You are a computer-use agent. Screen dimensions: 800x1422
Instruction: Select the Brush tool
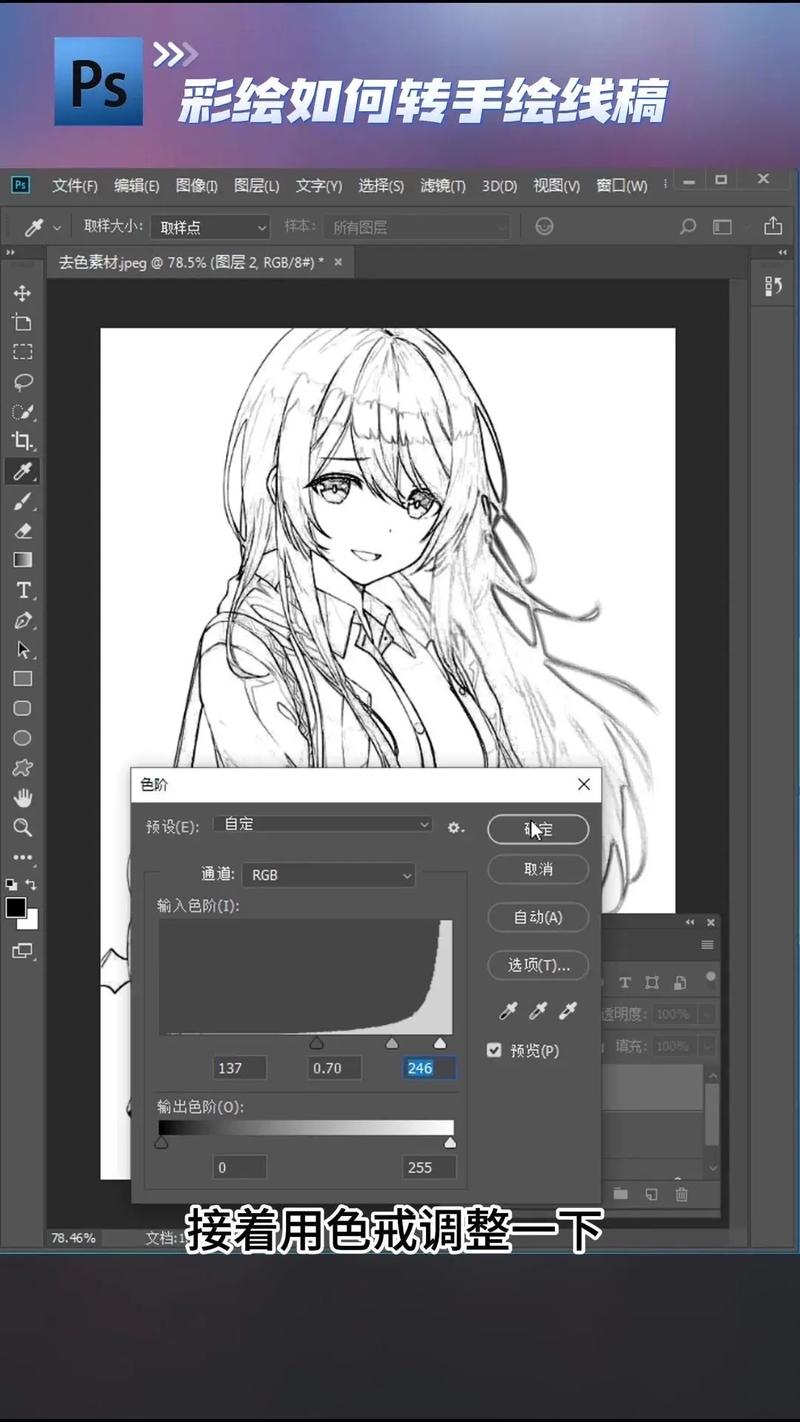point(22,500)
